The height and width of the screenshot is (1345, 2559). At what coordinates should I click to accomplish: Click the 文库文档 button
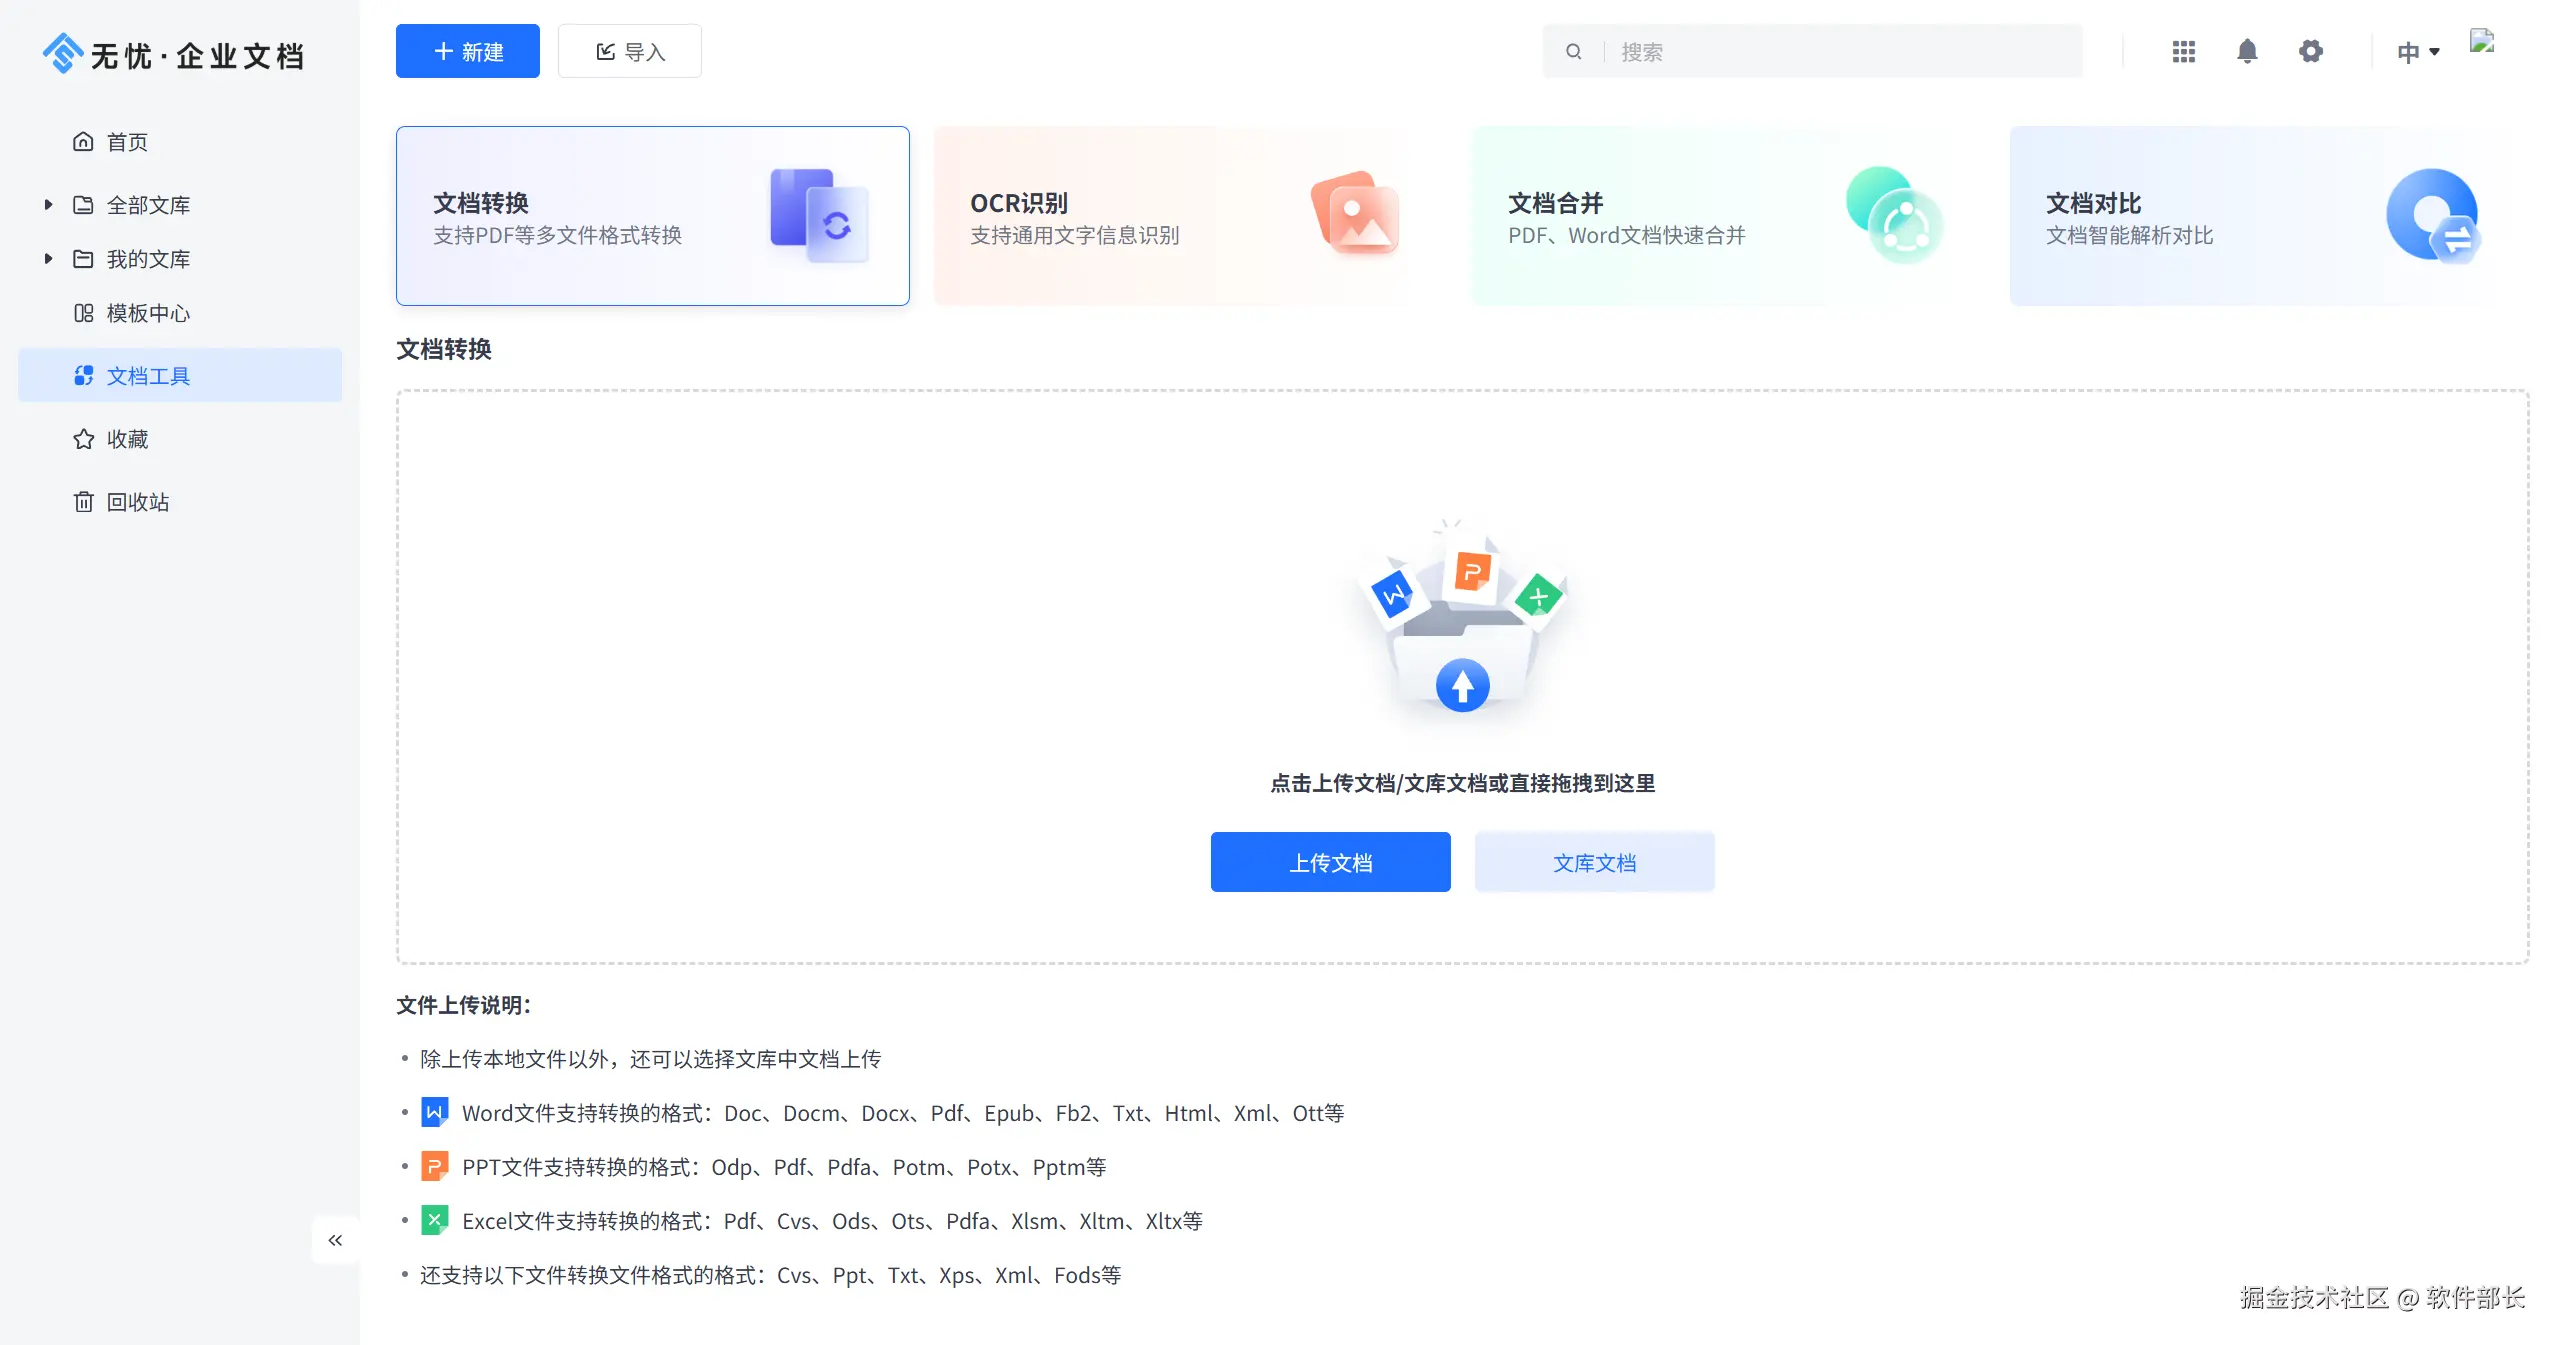point(1594,862)
